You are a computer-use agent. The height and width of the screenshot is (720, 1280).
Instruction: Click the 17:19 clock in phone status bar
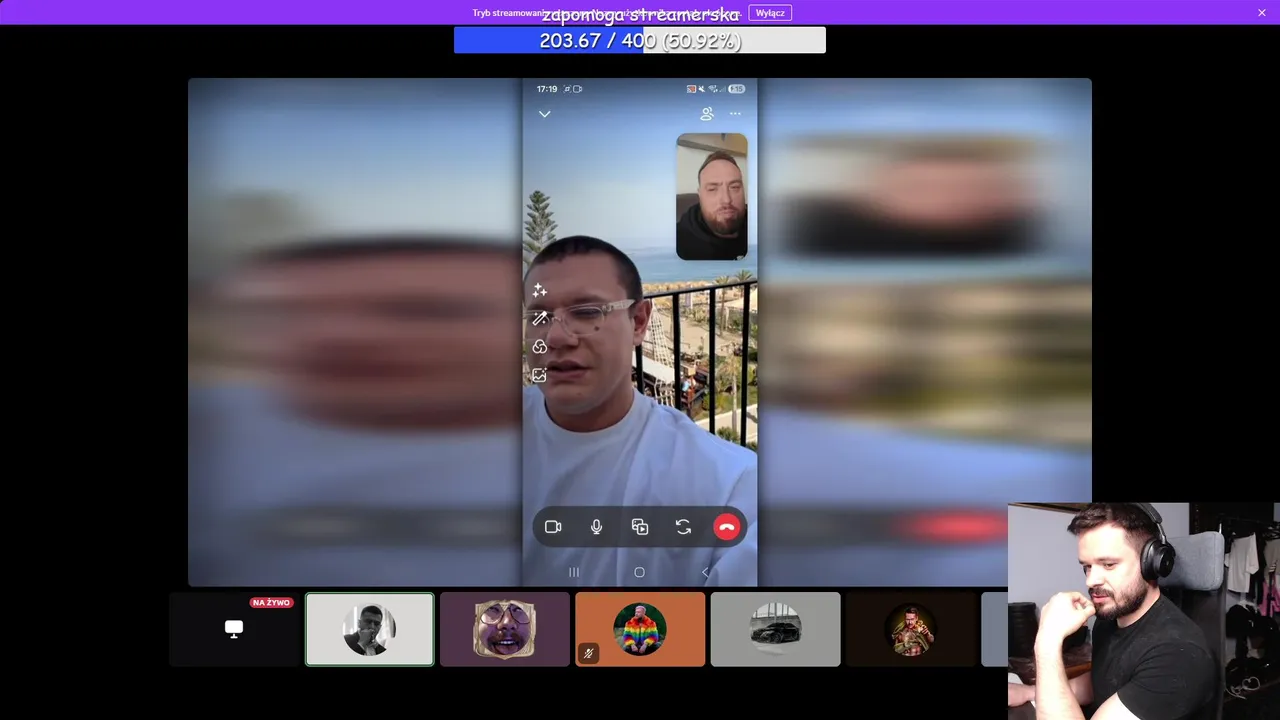[547, 89]
